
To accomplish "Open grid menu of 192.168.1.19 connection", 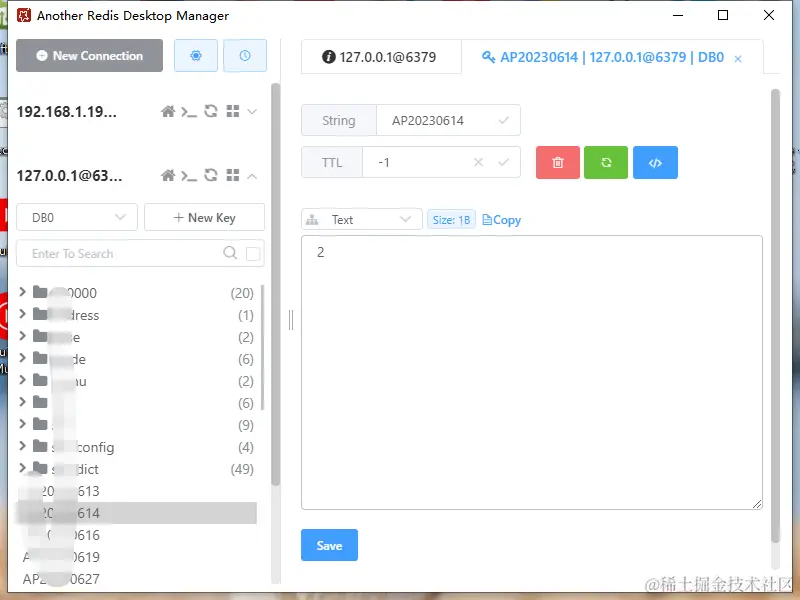I will click(x=233, y=111).
